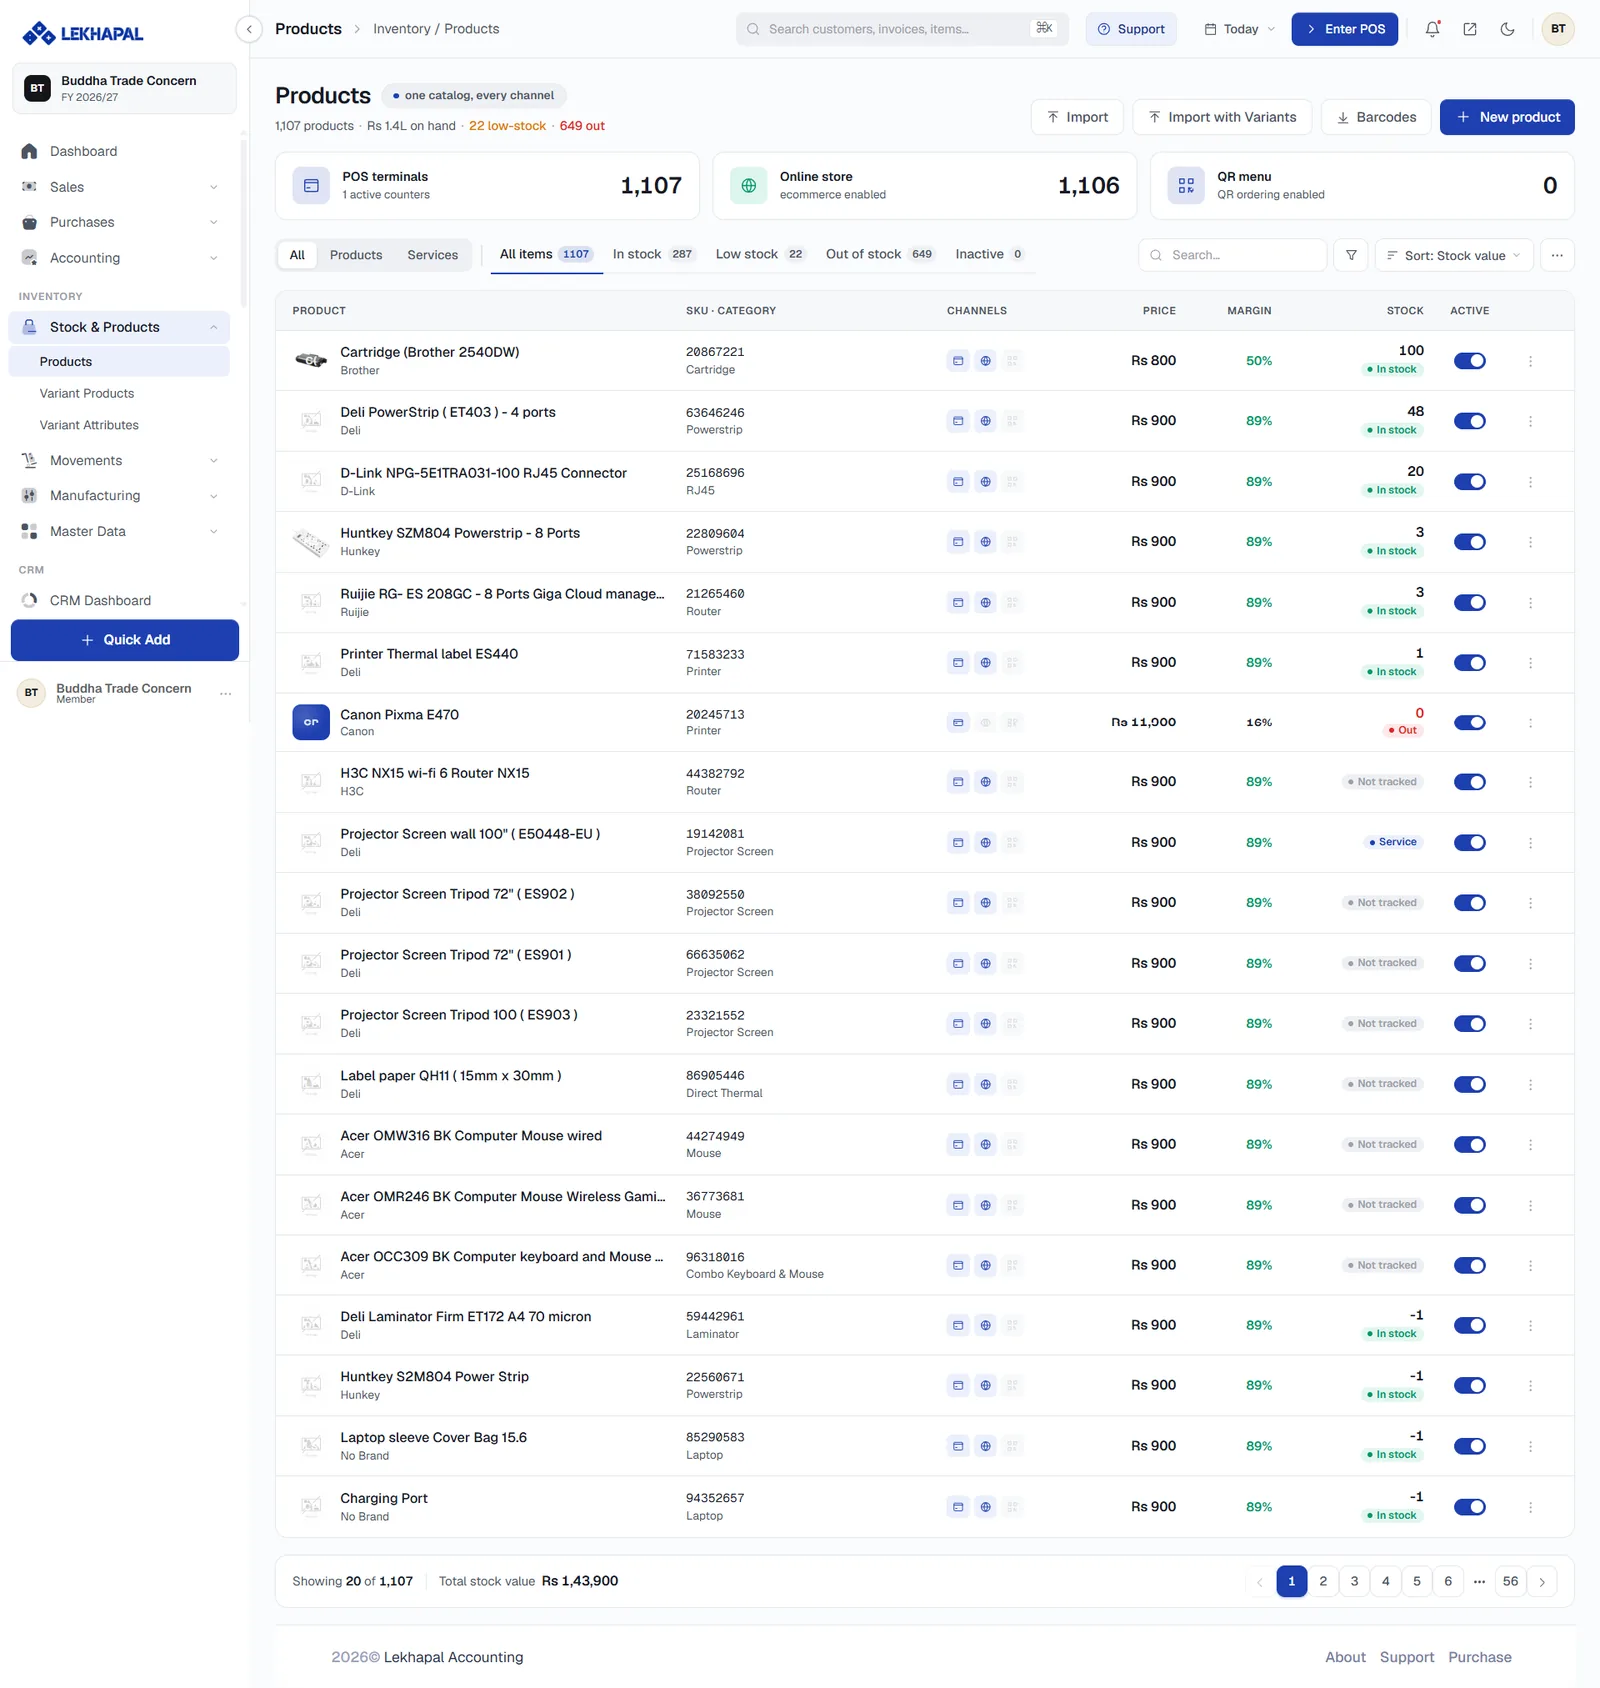Go to page 56 in pagination

click(x=1510, y=1582)
